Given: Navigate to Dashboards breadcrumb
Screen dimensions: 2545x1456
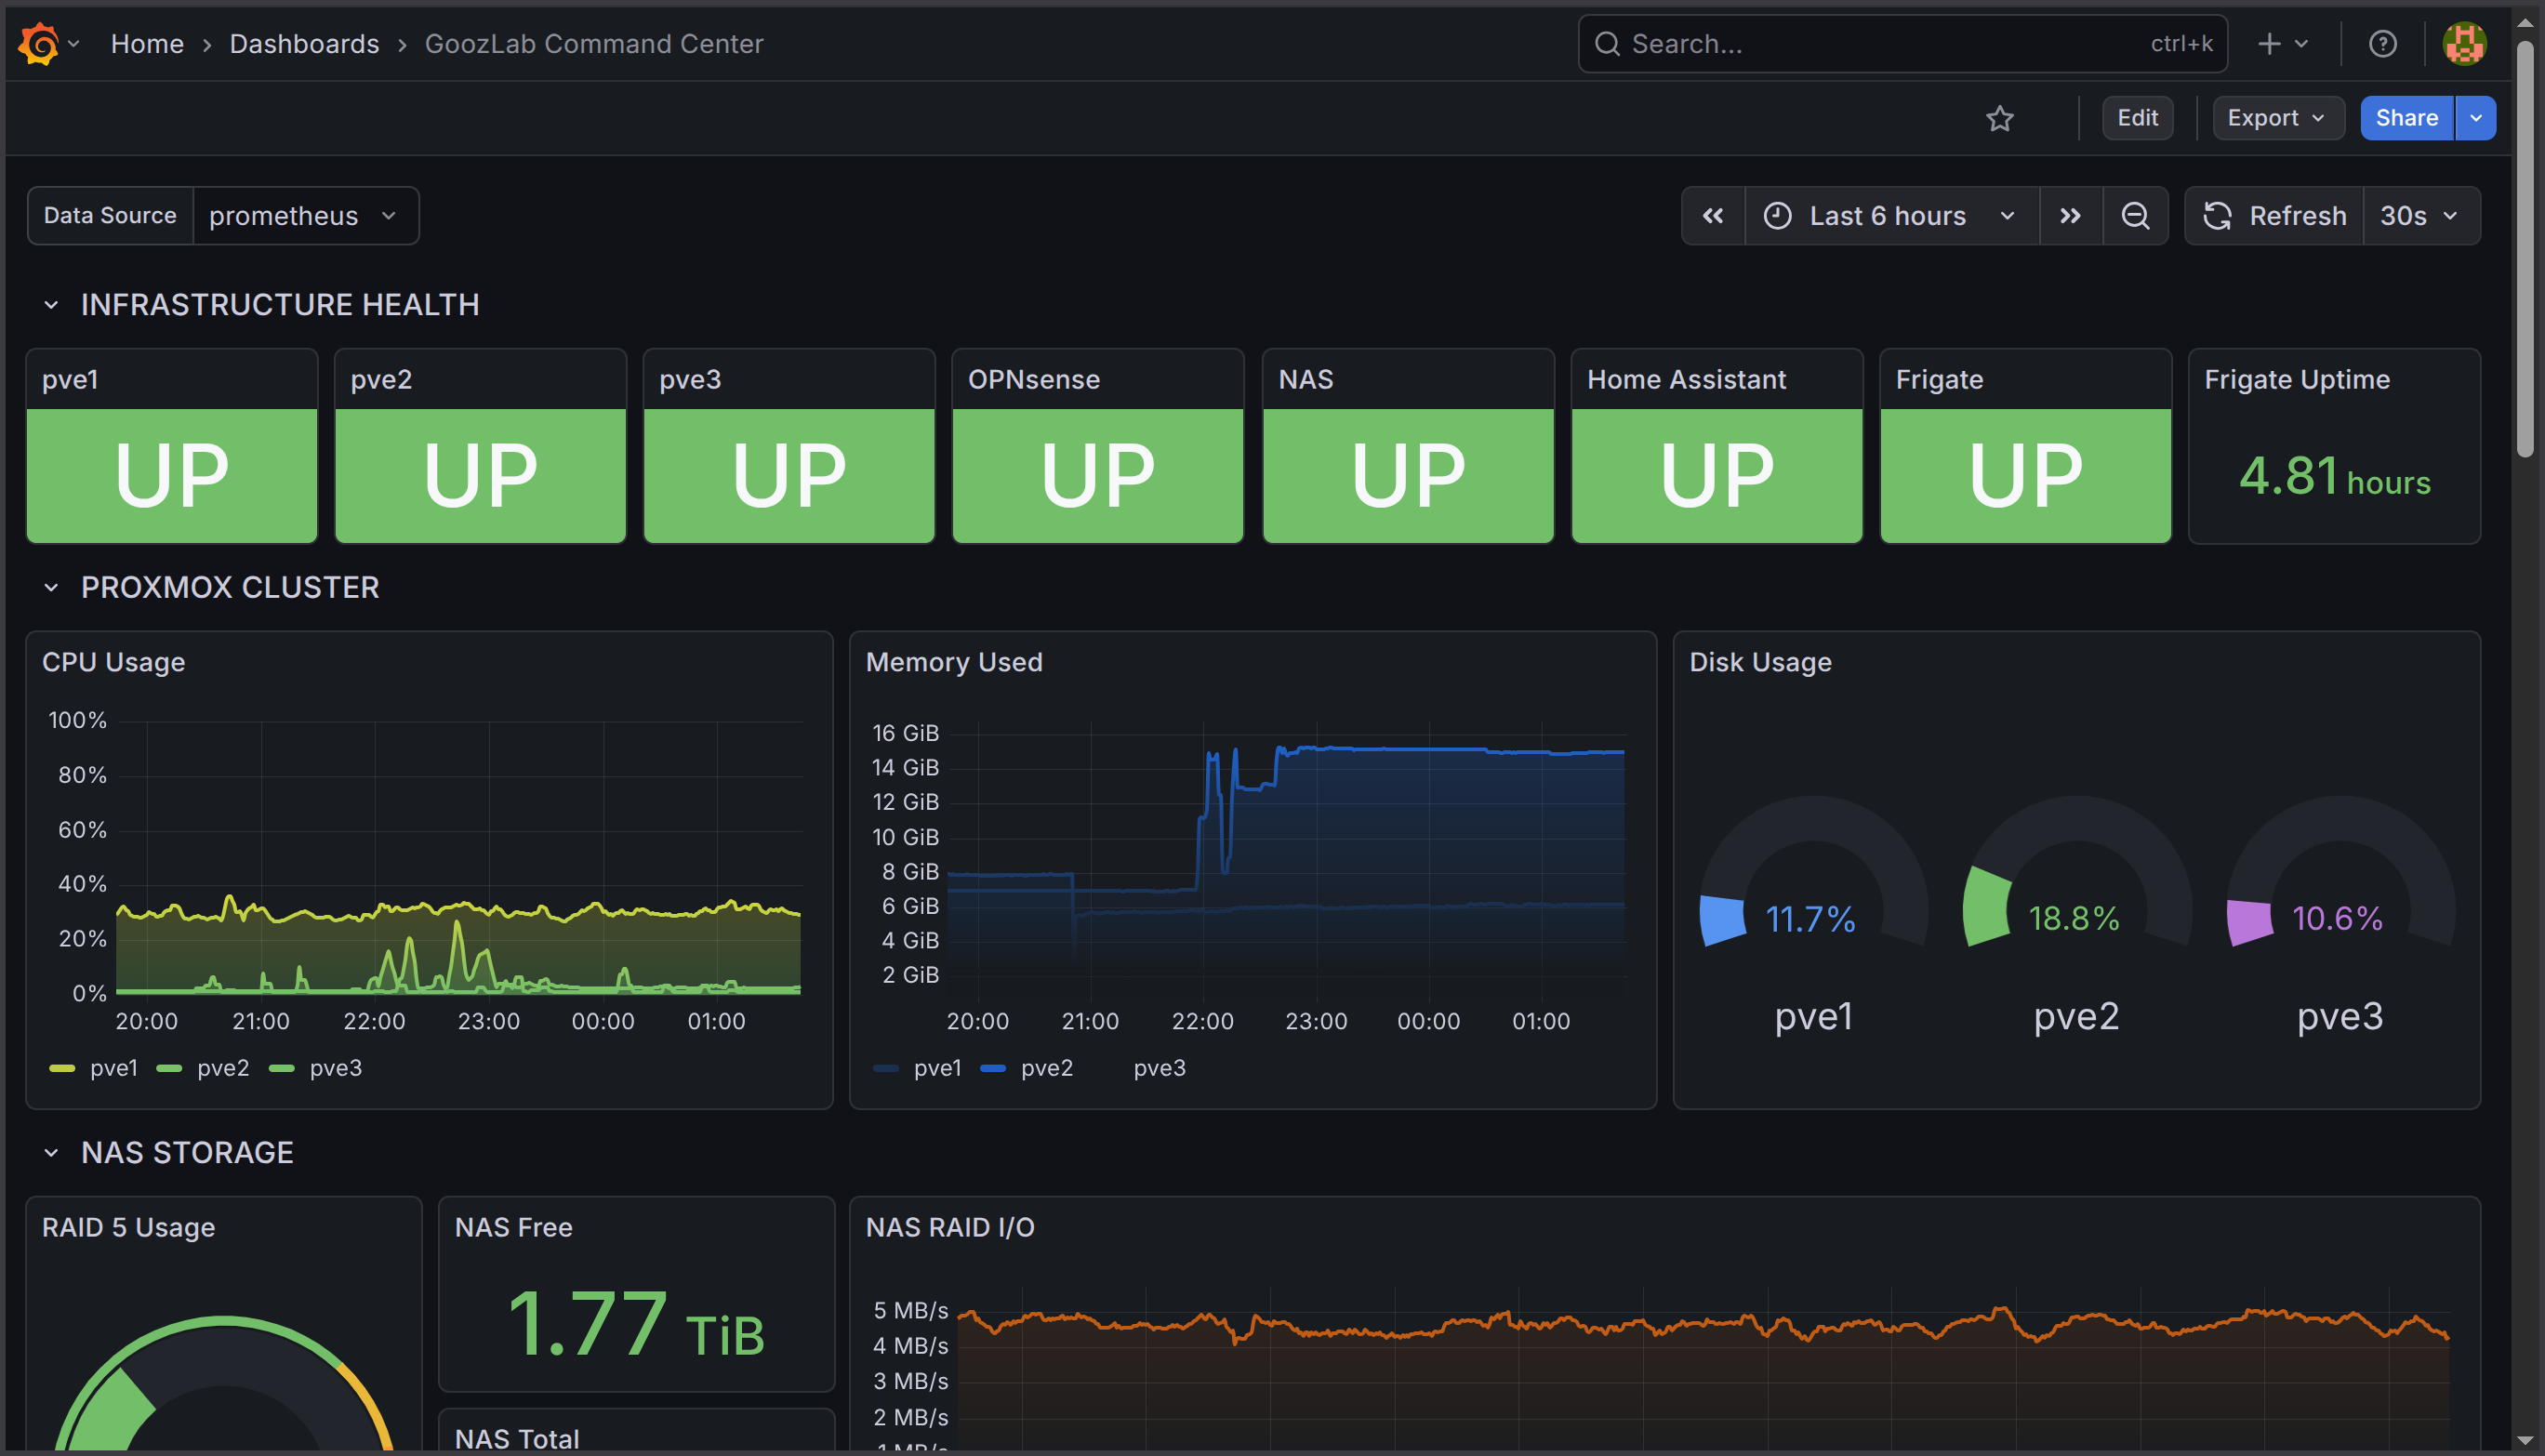Looking at the screenshot, I should 304,43.
